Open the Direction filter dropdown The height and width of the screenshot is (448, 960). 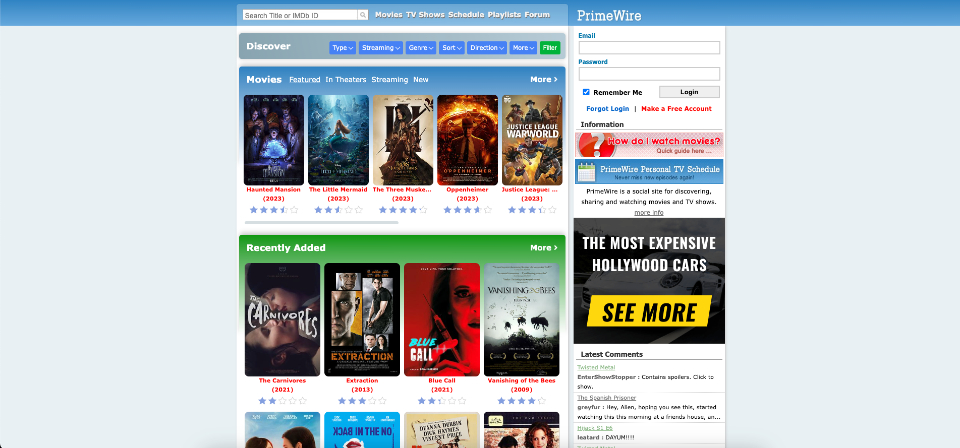tap(487, 48)
